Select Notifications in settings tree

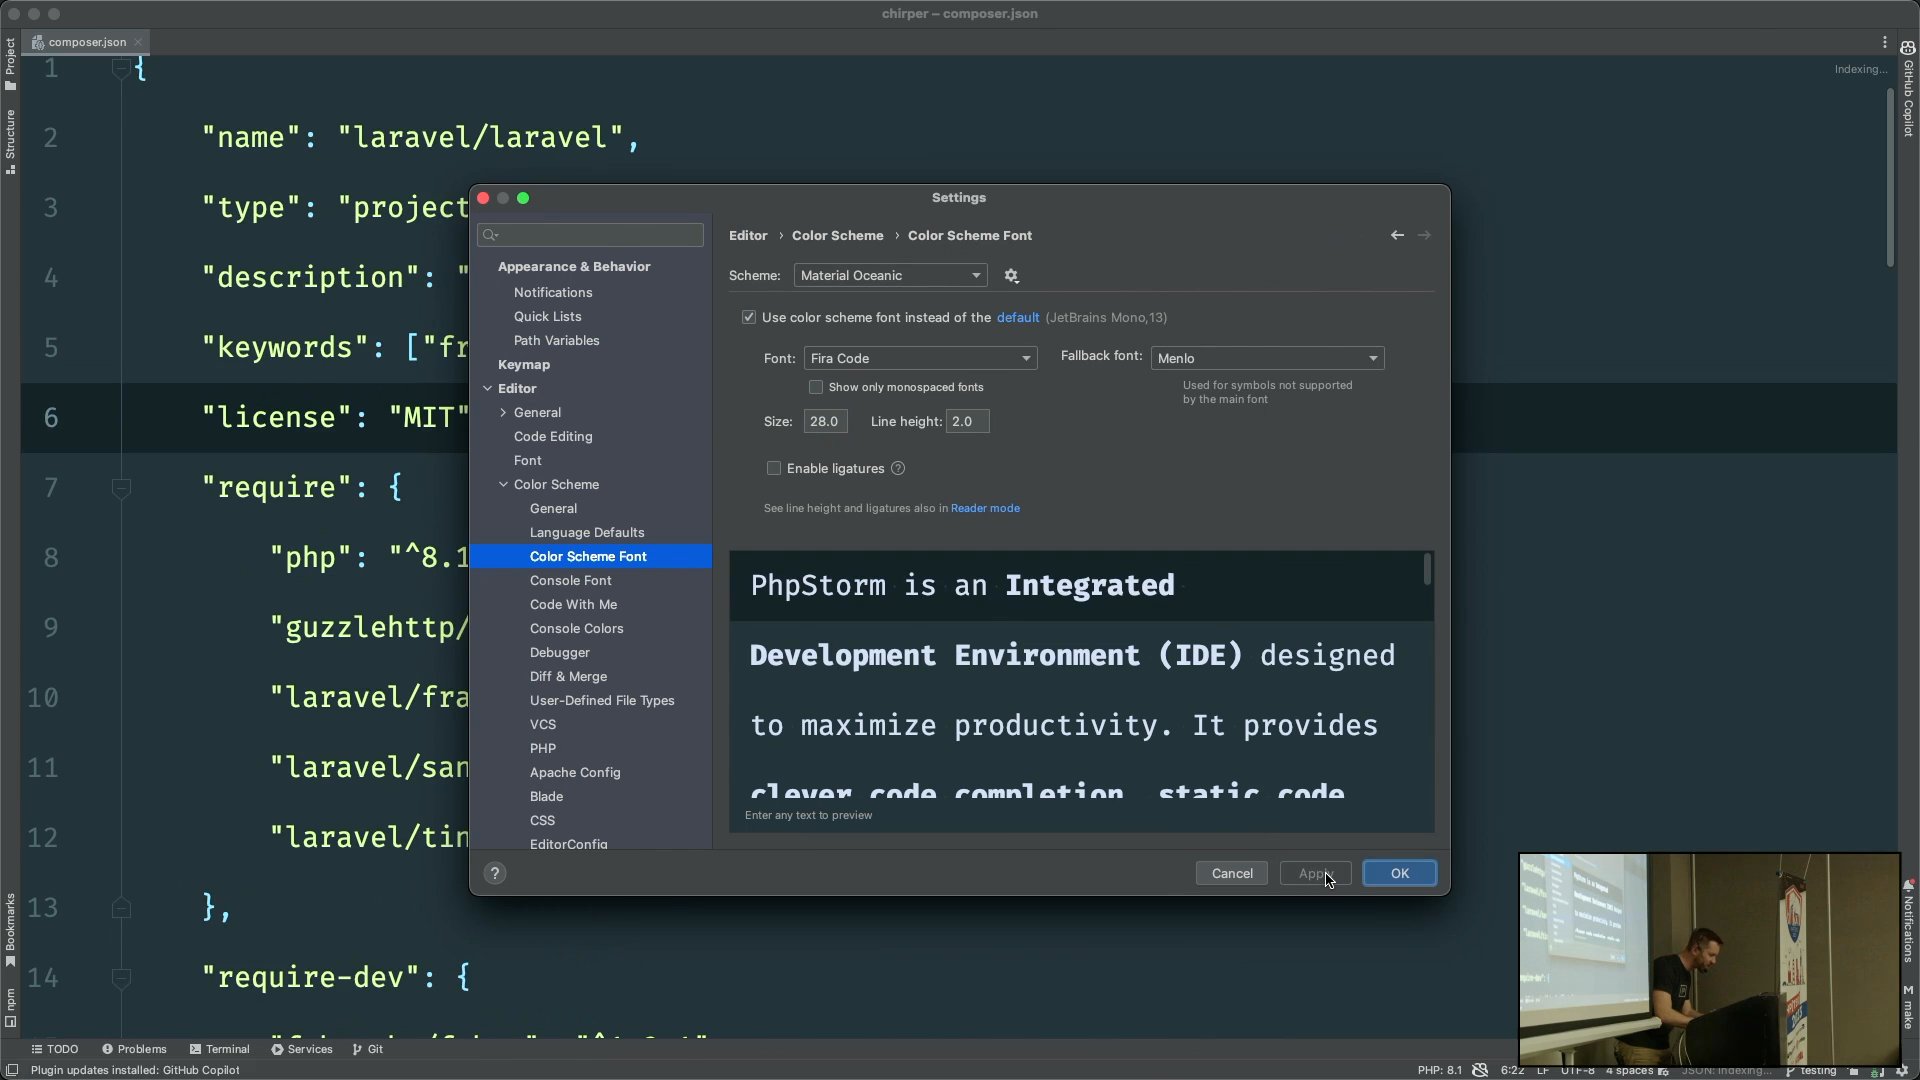553,293
